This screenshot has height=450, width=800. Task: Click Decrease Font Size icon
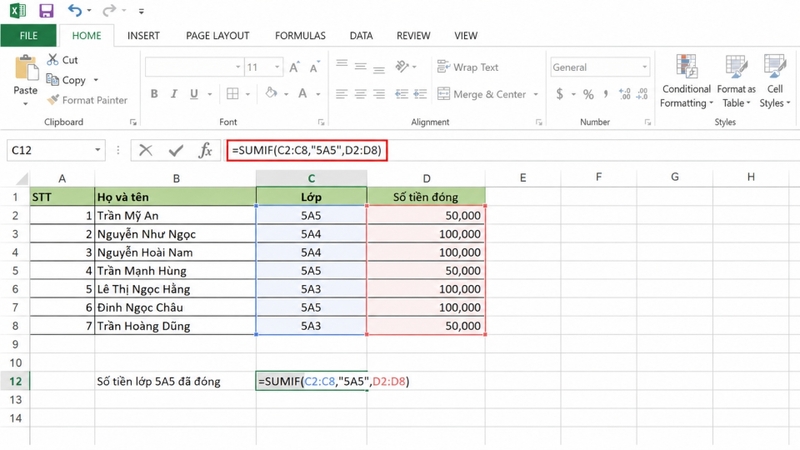314,67
